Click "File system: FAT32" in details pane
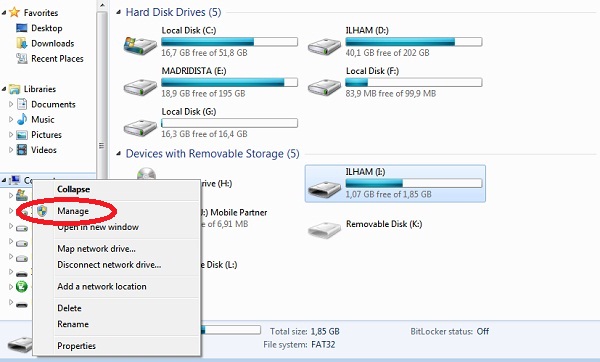This screenshot has width=600, height=362. click(x=299, y=345)
